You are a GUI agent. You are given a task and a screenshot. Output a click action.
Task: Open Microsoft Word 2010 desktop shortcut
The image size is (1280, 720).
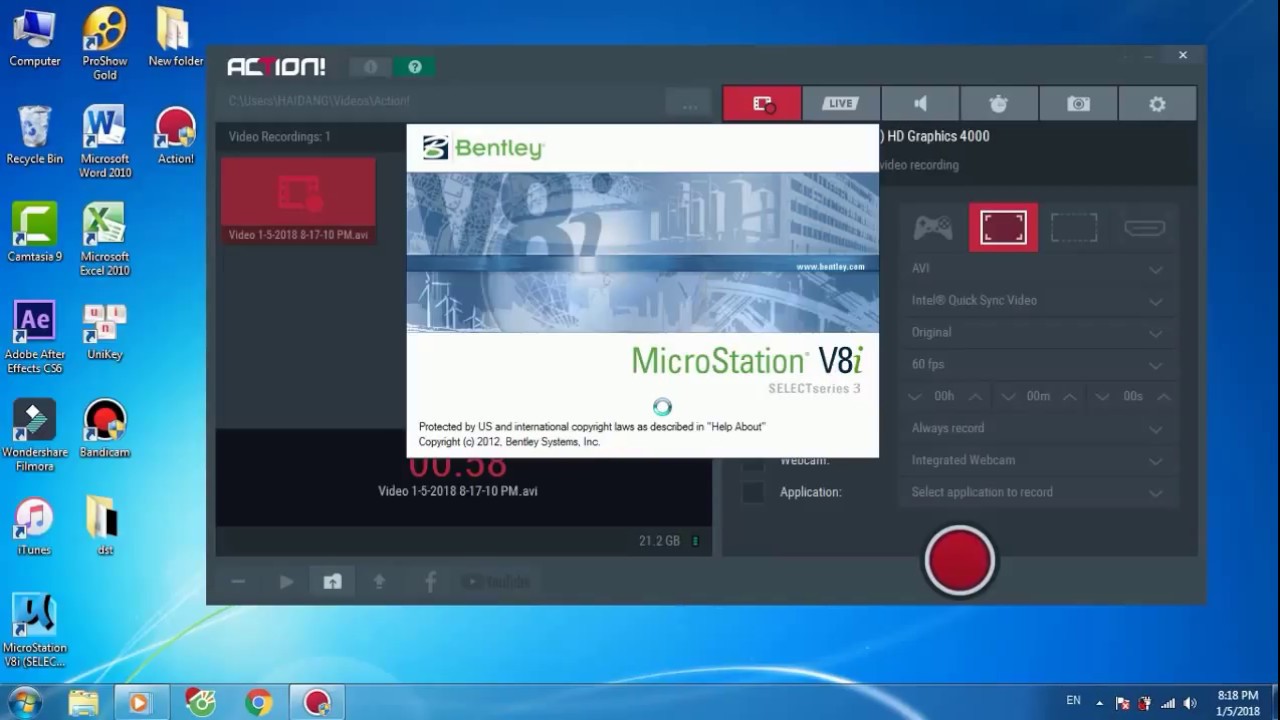pos(105,141)
